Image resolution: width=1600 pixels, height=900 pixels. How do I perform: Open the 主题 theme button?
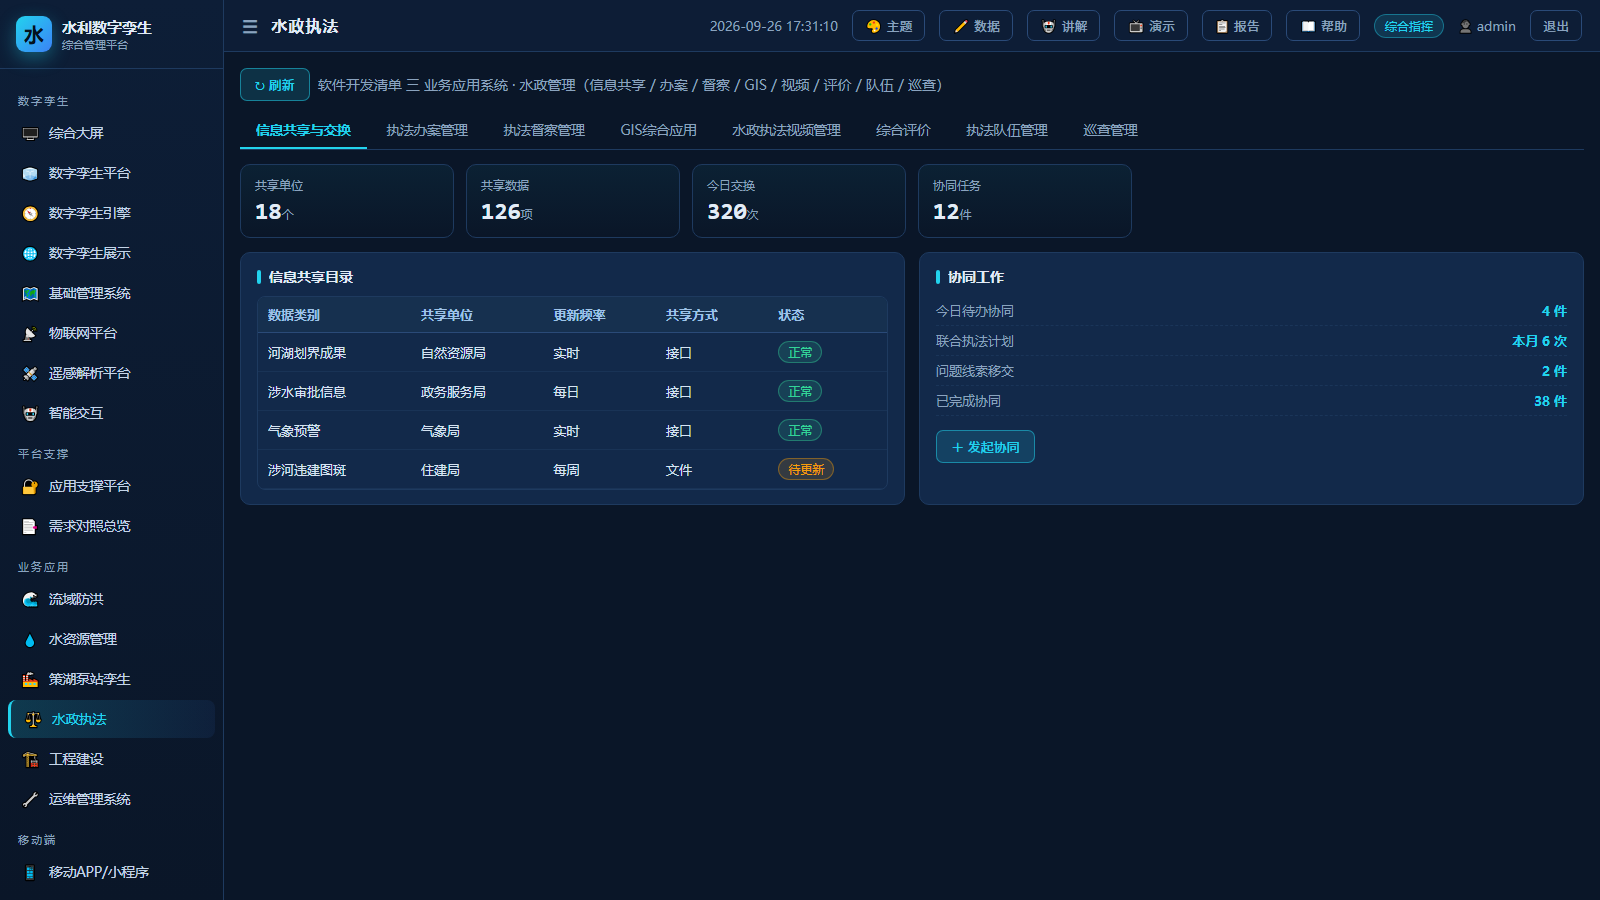pyautogui.click(x=888, y=26)
